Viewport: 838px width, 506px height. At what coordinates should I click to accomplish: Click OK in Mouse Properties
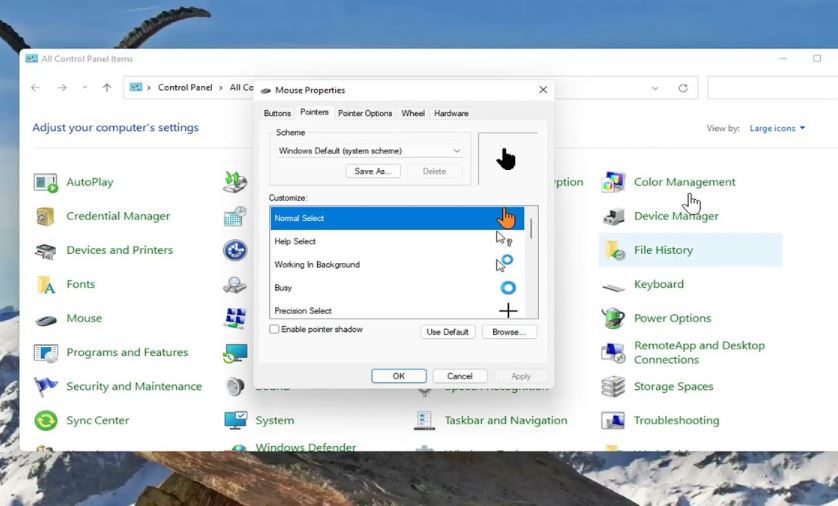(399, 376)
